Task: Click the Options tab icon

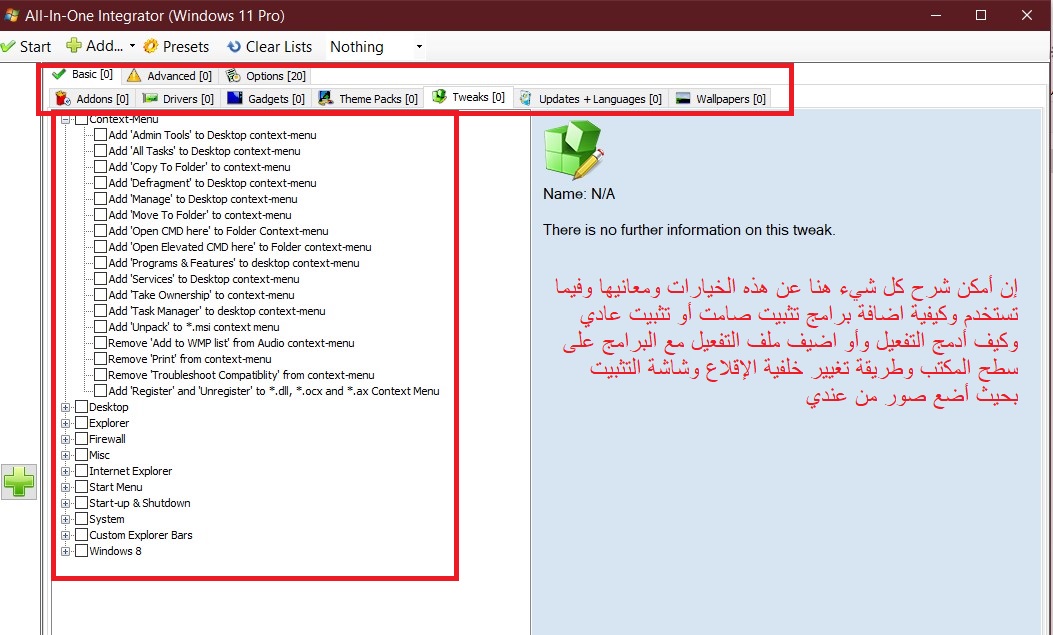Action: [233, 76]
